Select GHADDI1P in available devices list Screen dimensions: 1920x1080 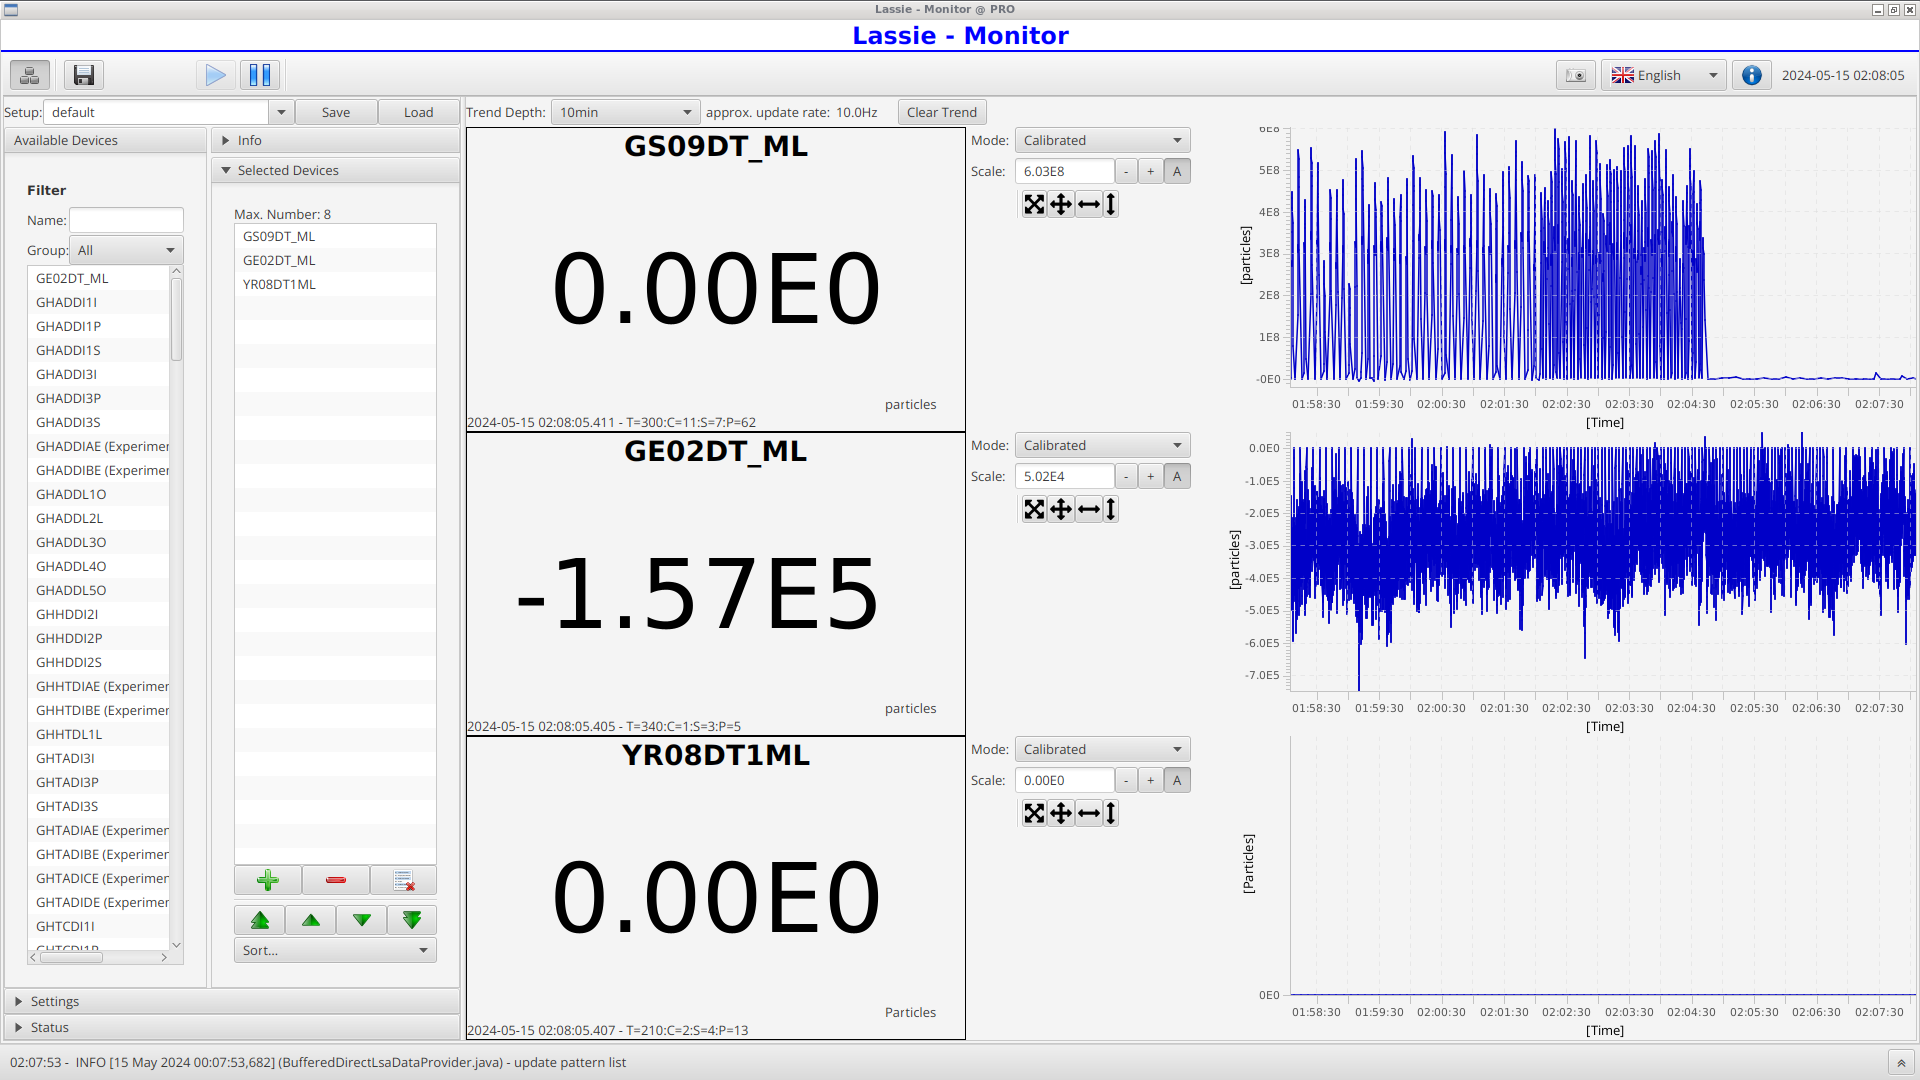(x=99, y=327)
